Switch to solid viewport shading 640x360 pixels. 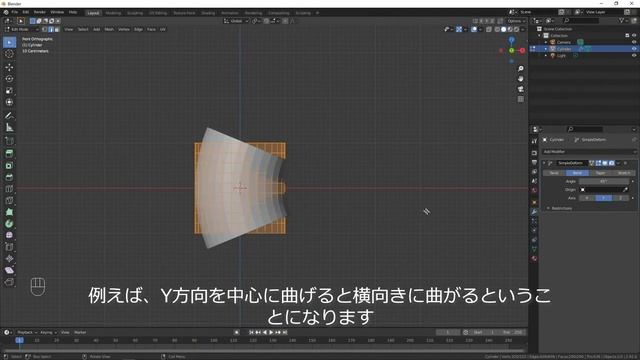pyautogui.click(x=503, y=29)
